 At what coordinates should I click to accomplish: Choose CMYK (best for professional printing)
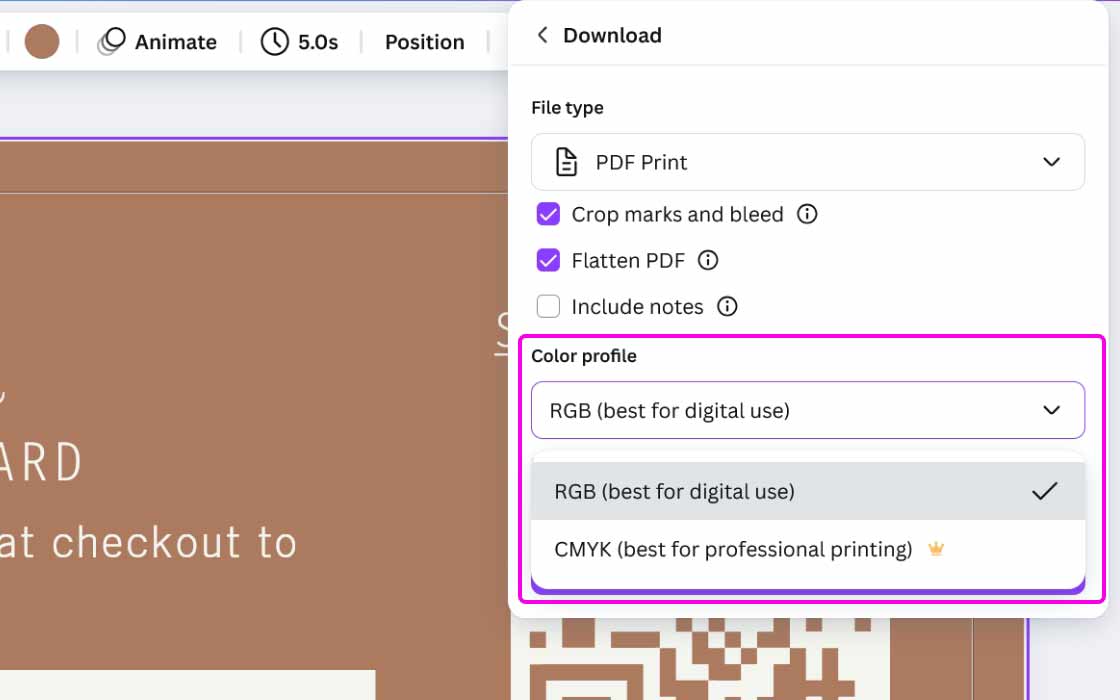point(733,549)
